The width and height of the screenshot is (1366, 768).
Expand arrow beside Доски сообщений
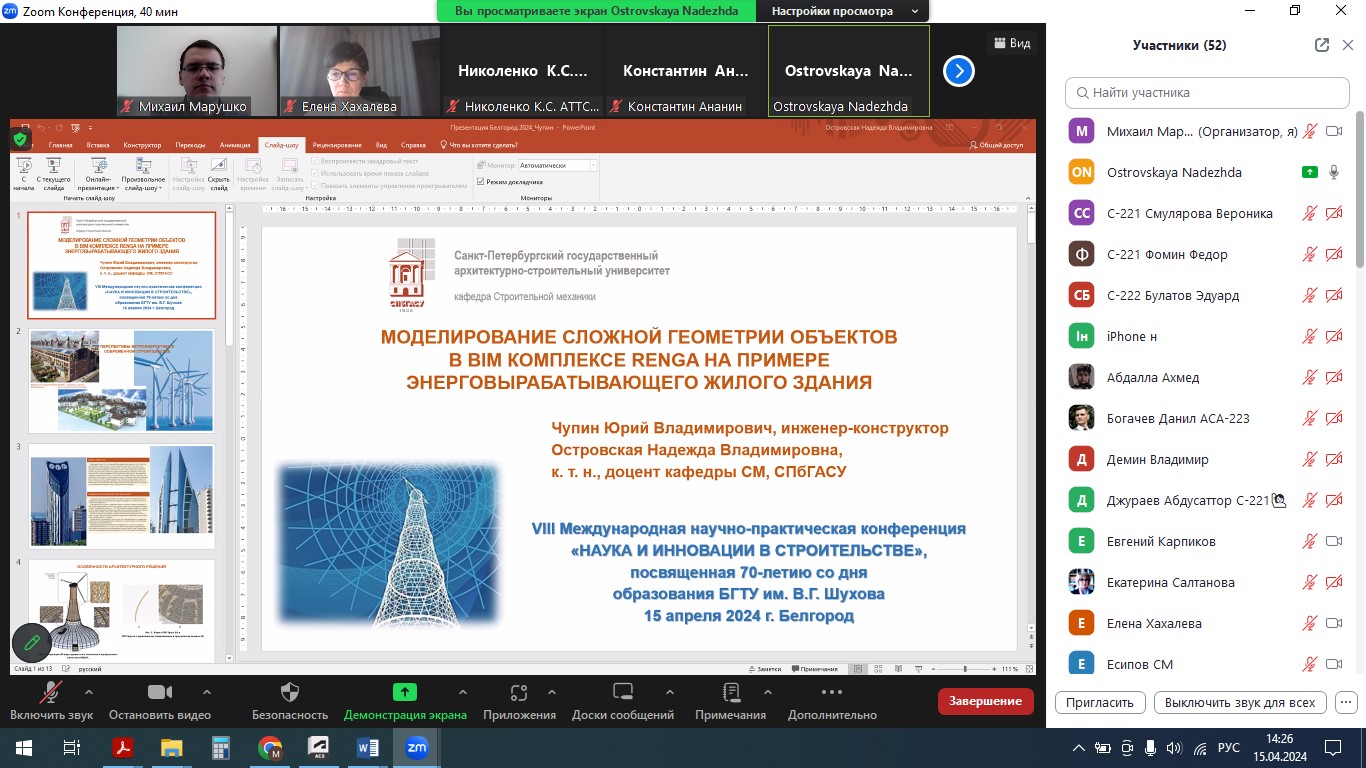point(672,692)
